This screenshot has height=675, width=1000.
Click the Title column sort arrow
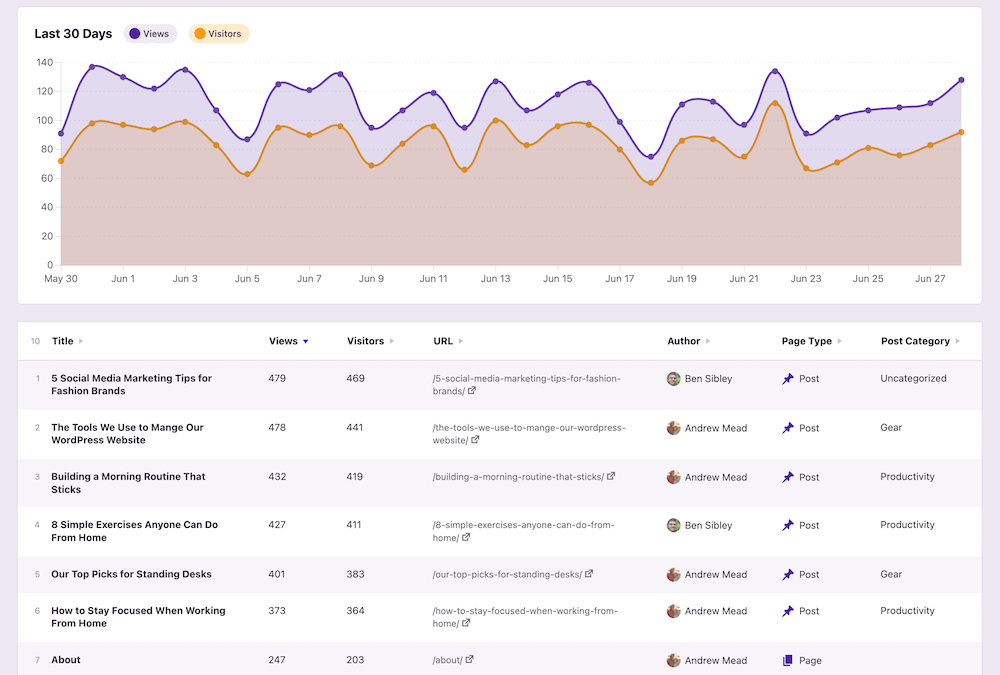tap(82, 341)
